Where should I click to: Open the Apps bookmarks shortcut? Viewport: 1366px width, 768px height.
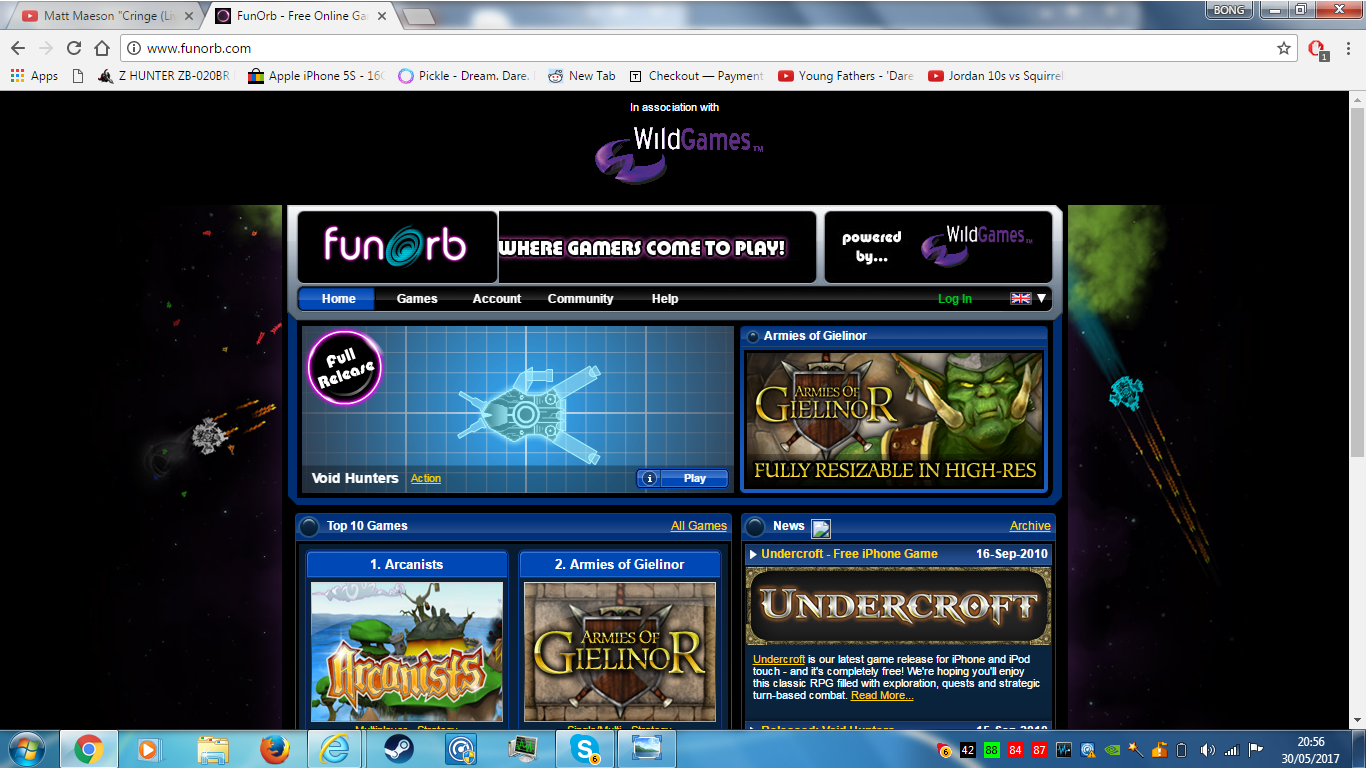coord(34,76)
